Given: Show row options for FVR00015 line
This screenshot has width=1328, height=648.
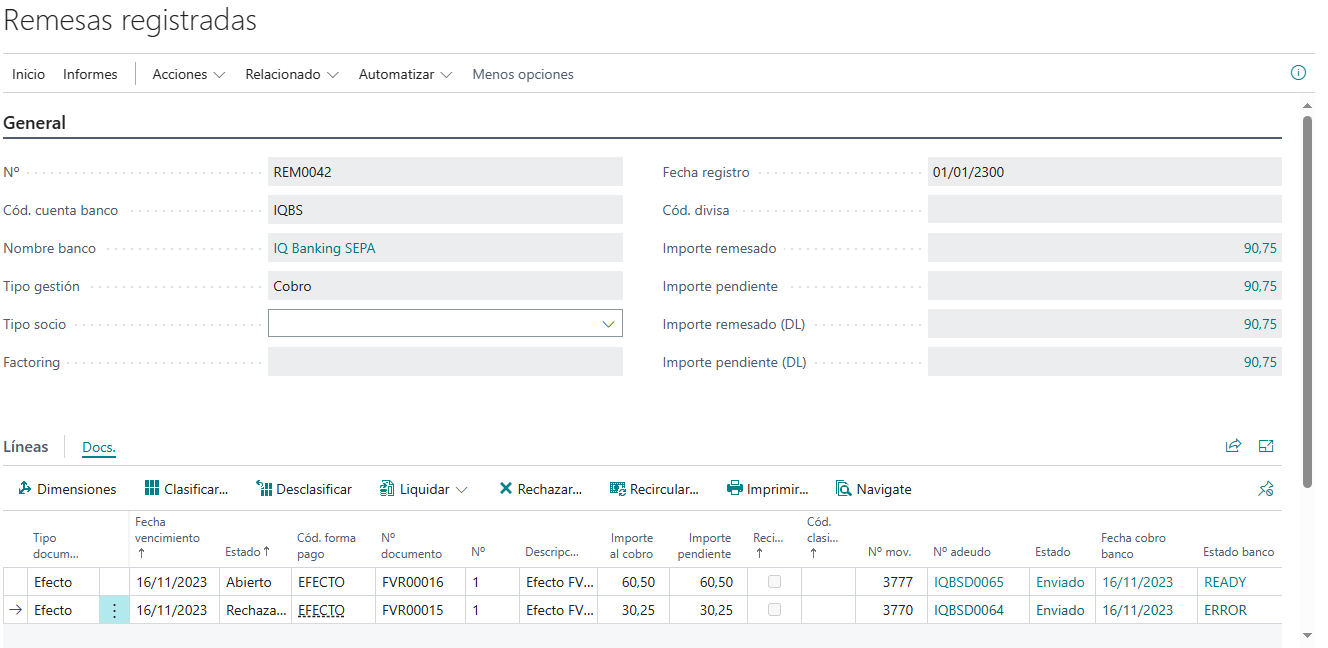Looking at the screenshot, I should [x=114, y=610].
